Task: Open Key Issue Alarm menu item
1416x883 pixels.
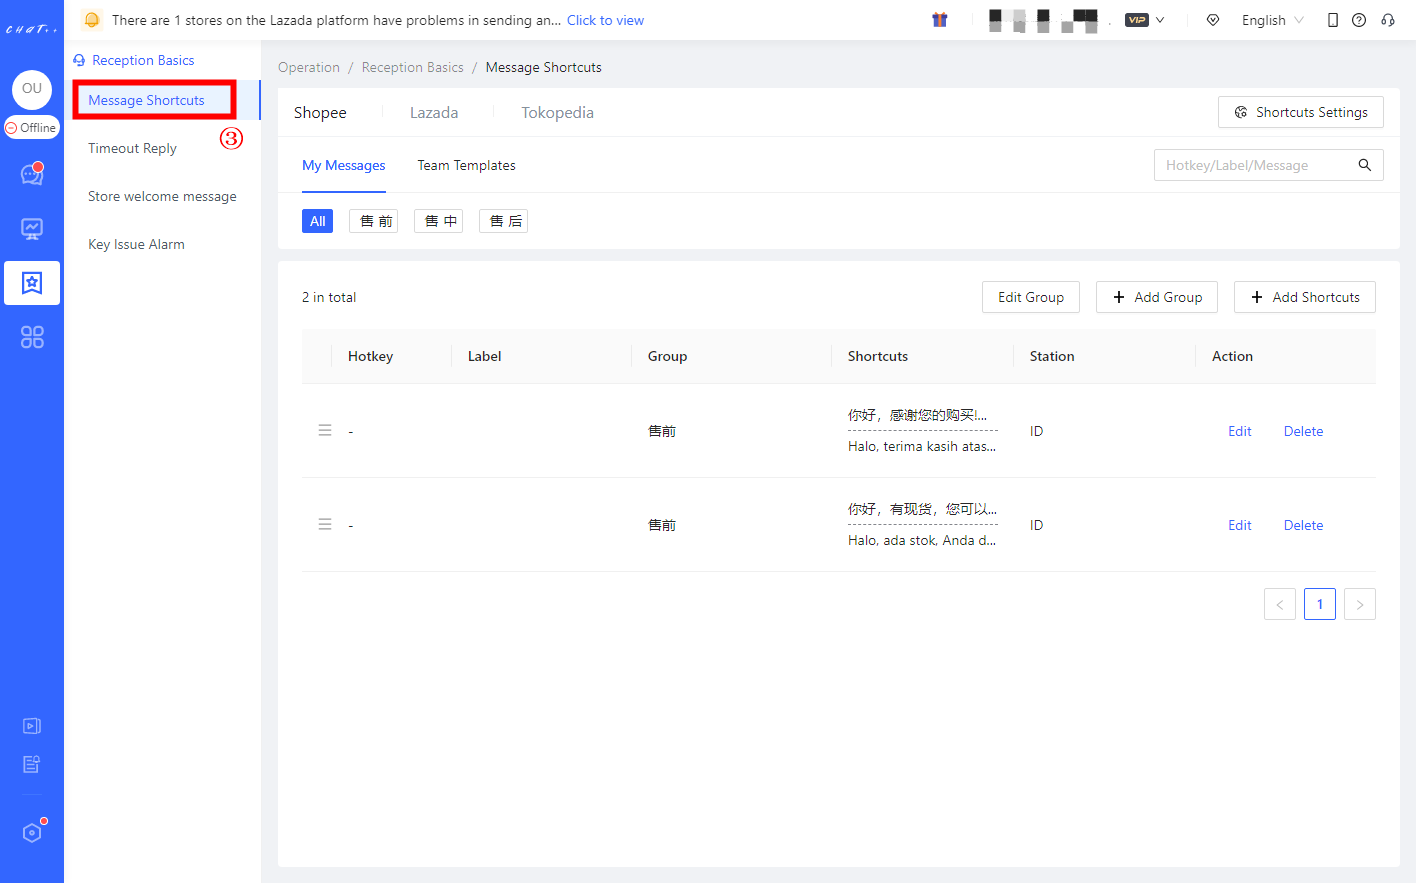Action: pos(136,244)
